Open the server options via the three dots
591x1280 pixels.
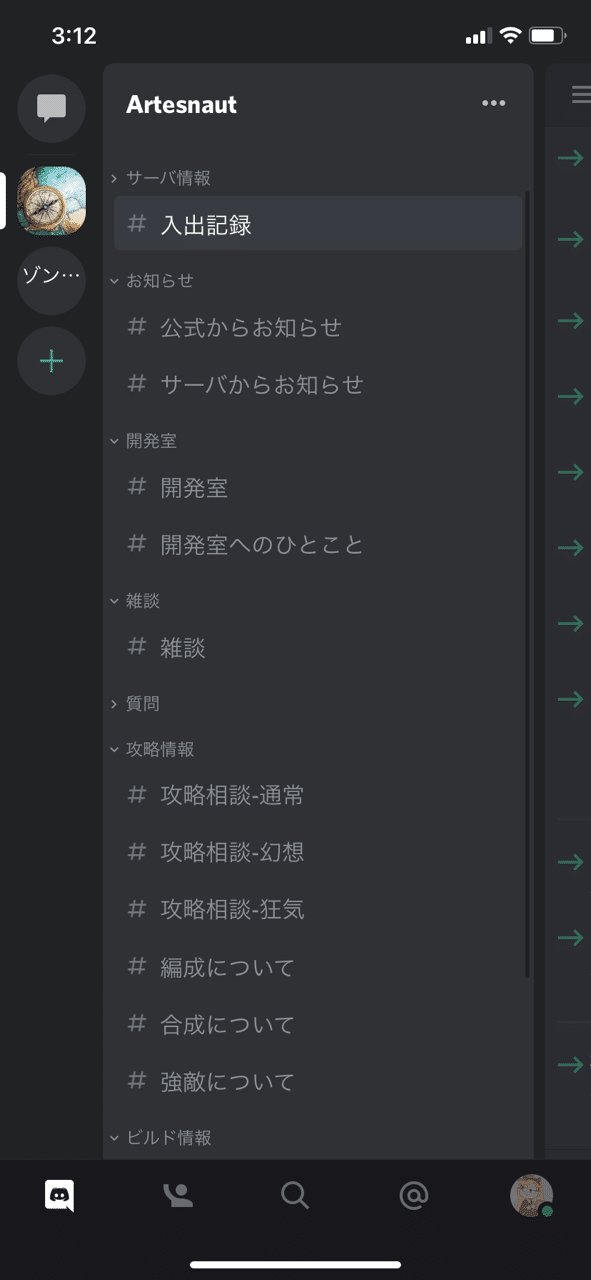click(493, 103)
